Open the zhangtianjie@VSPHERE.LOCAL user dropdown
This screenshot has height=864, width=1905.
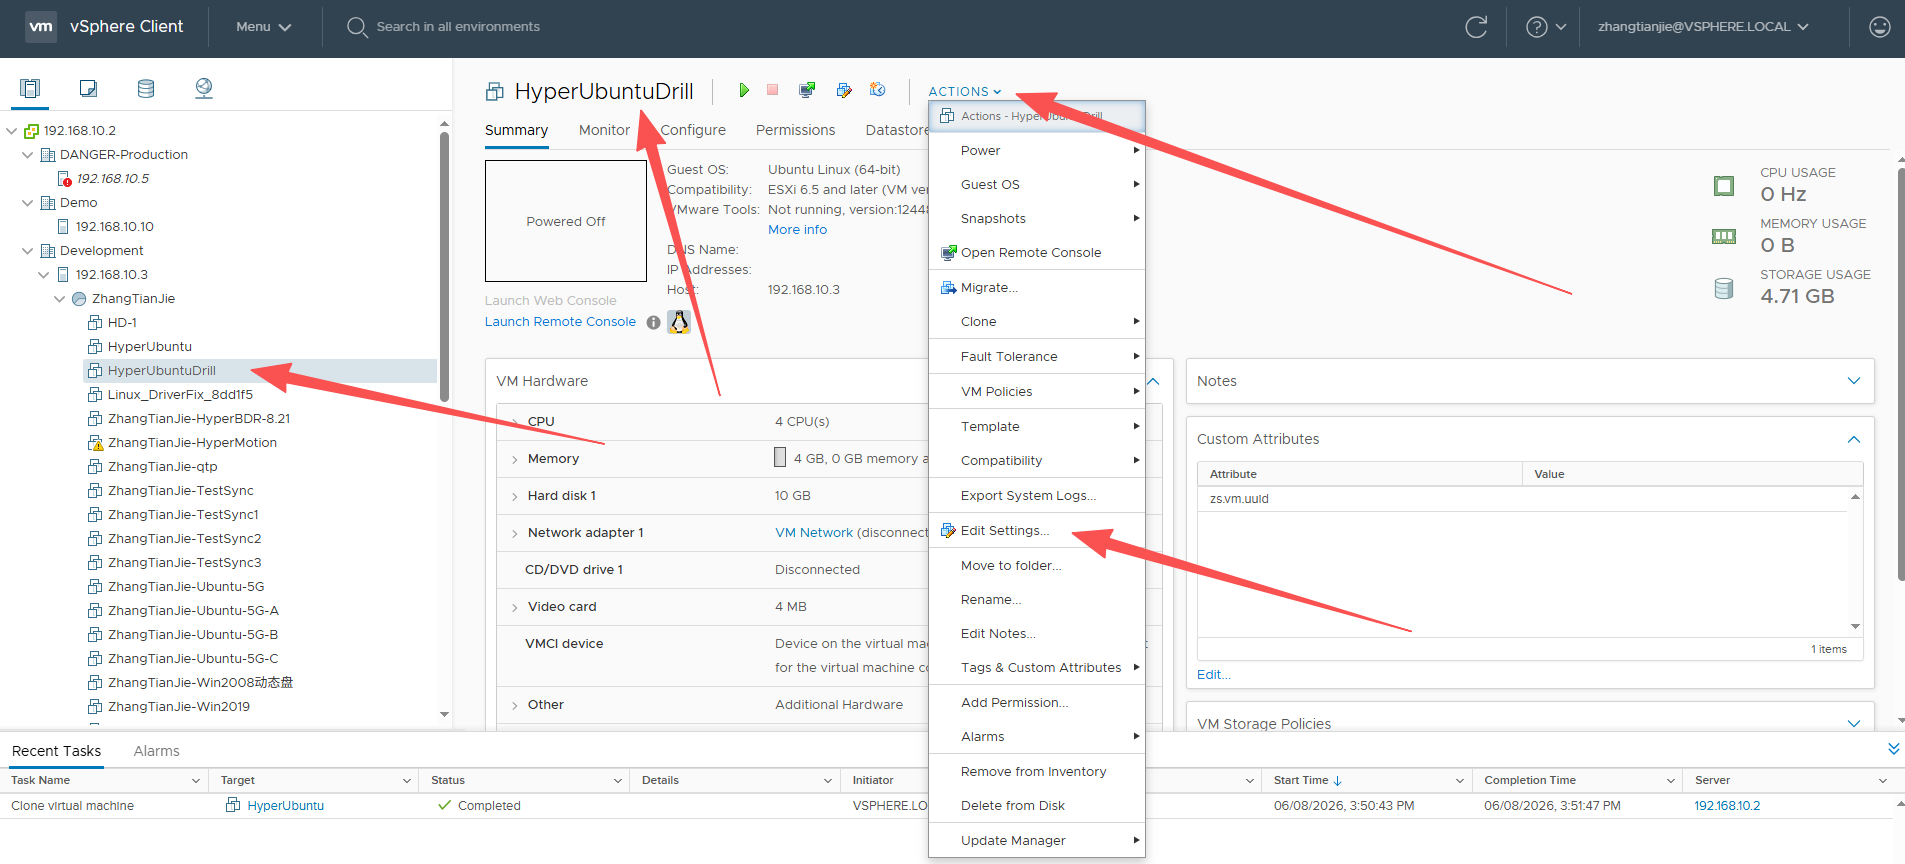tap(1703, 27)
